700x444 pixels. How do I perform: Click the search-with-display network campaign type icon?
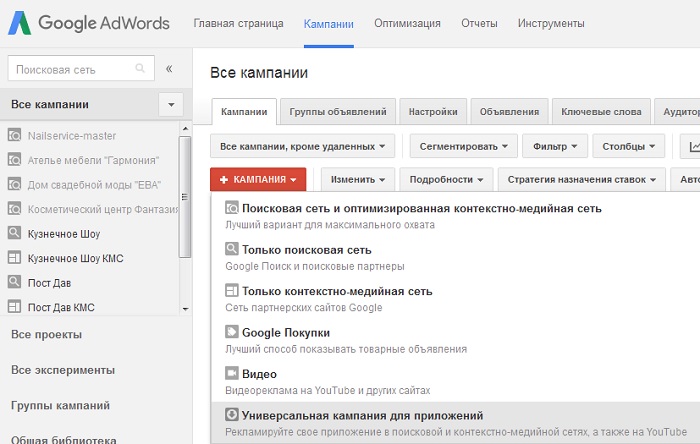232,208
